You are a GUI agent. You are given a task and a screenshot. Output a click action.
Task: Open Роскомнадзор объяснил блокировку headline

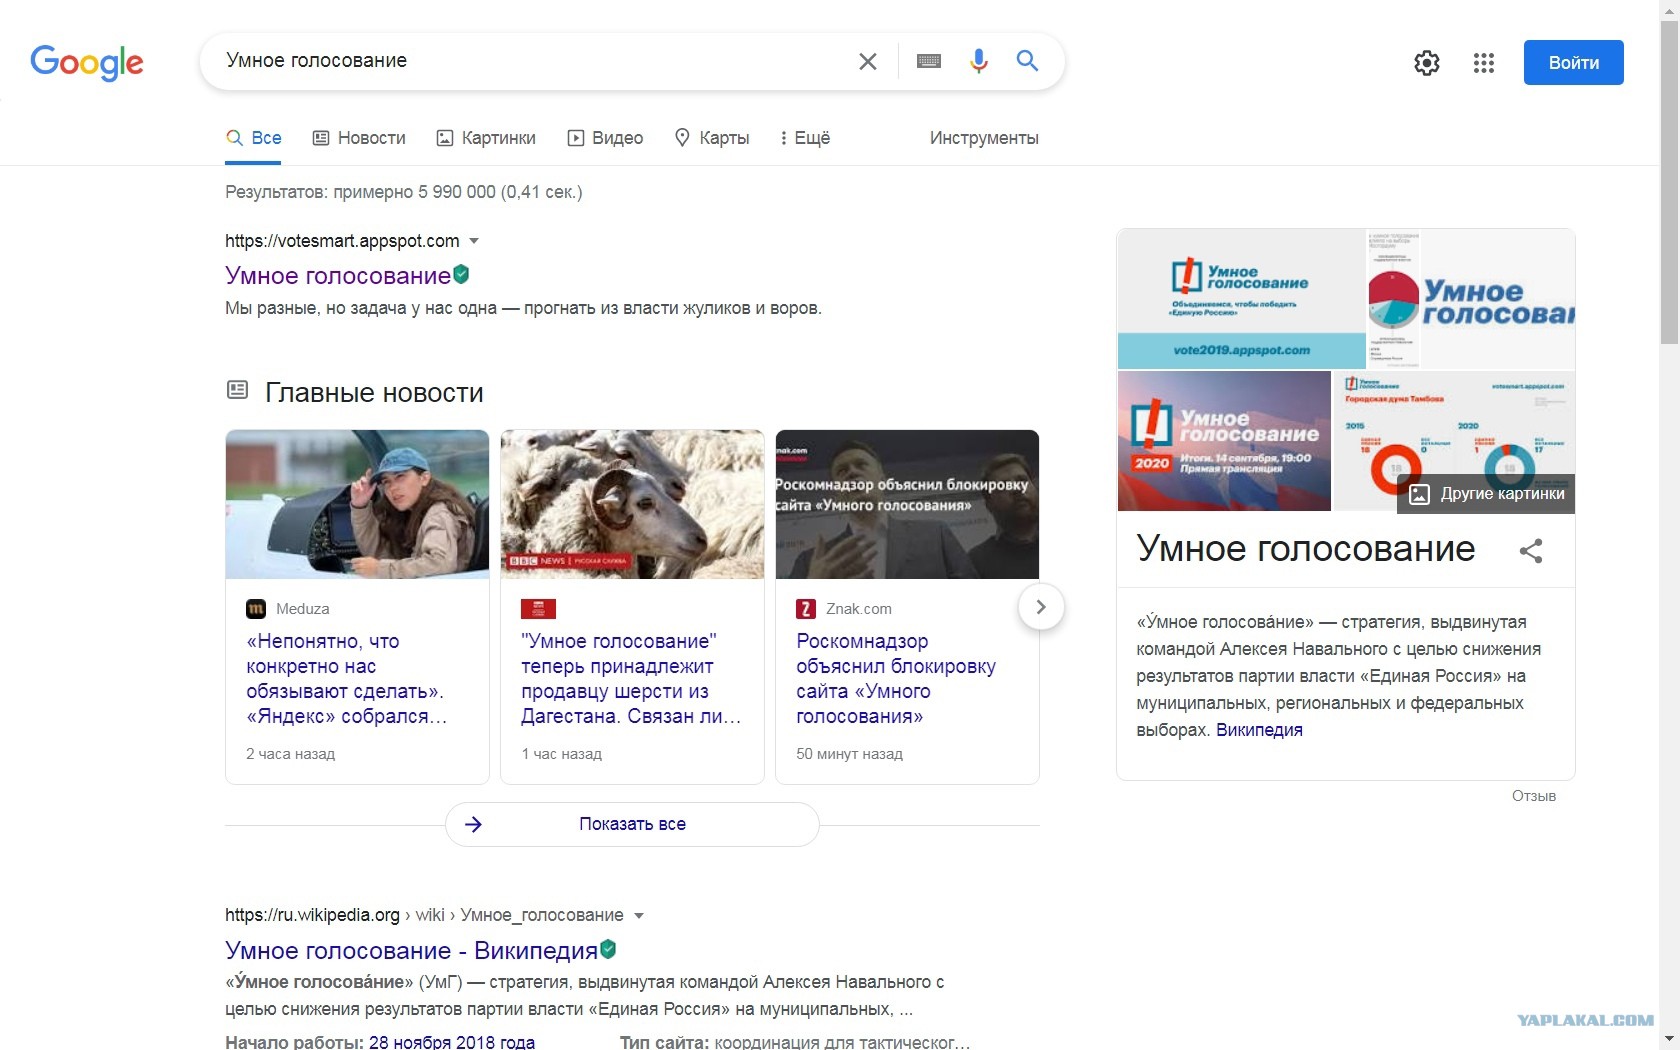tap(896, 679)
